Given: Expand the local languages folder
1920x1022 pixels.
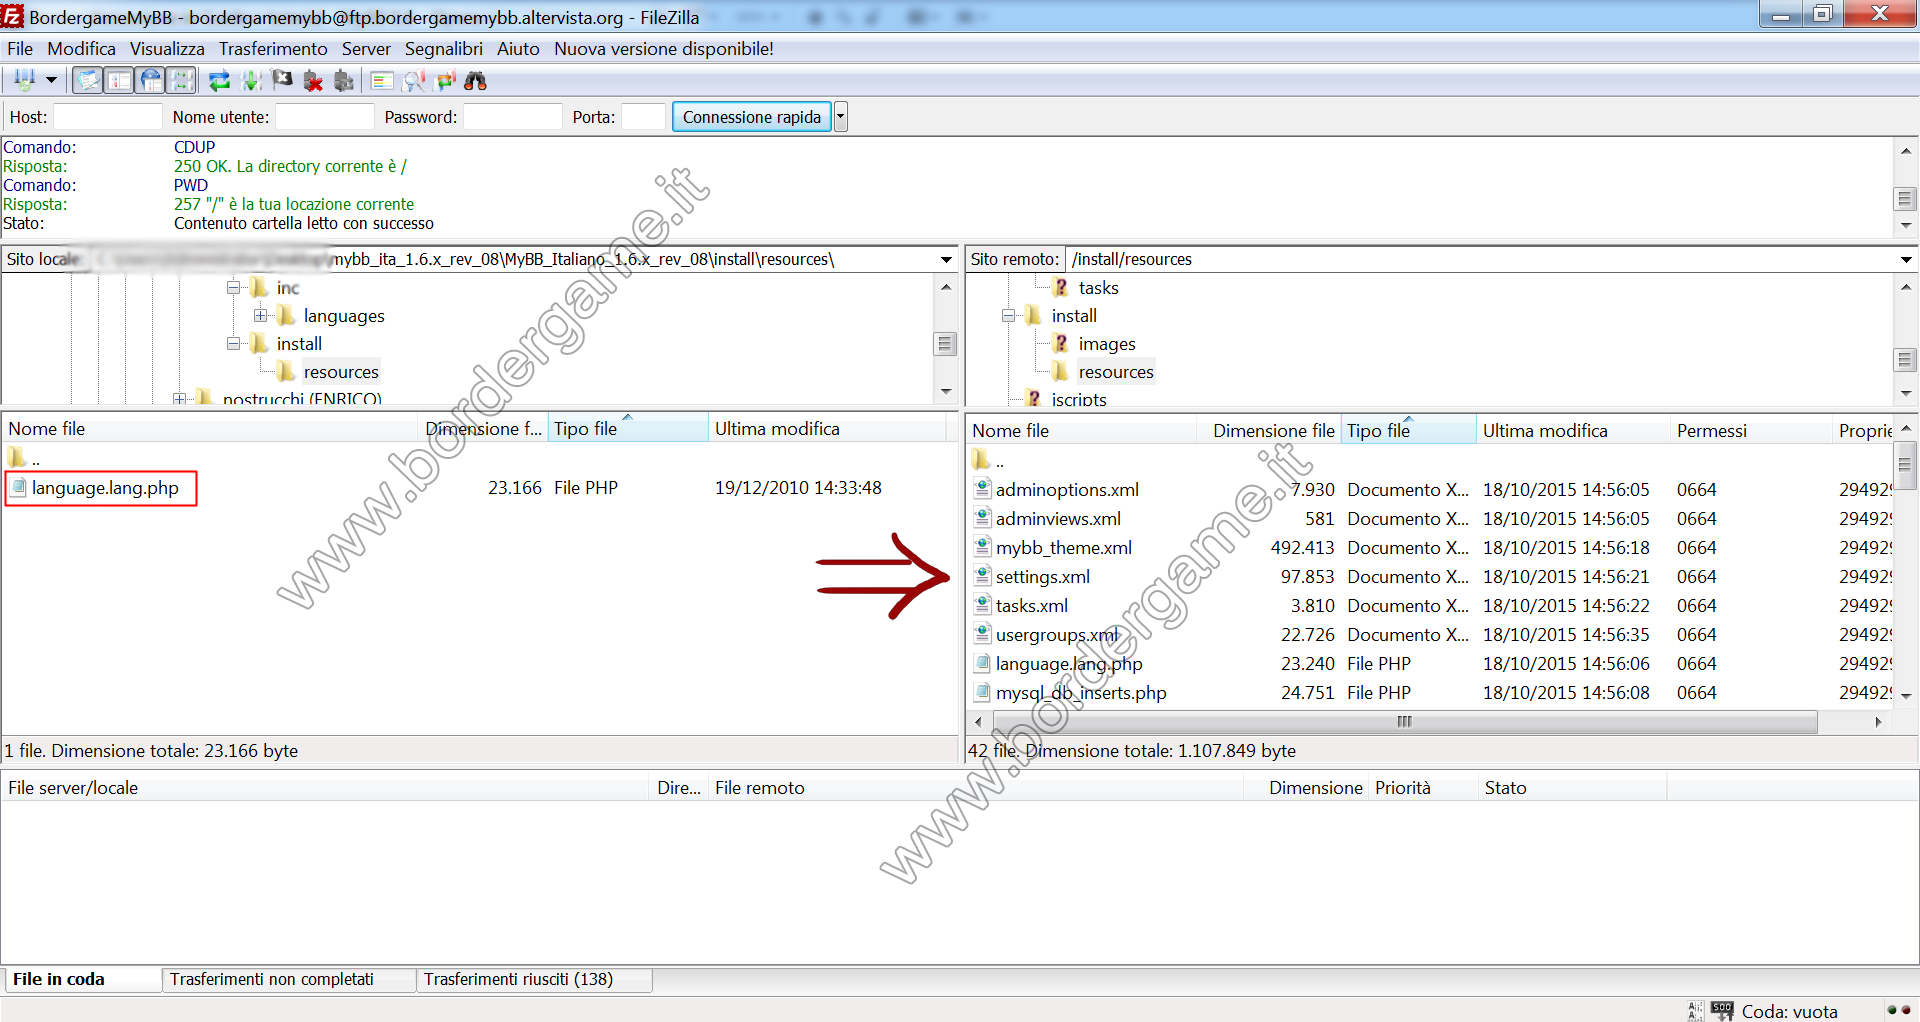Looking at the screenshot, I should tap(260, 315).
